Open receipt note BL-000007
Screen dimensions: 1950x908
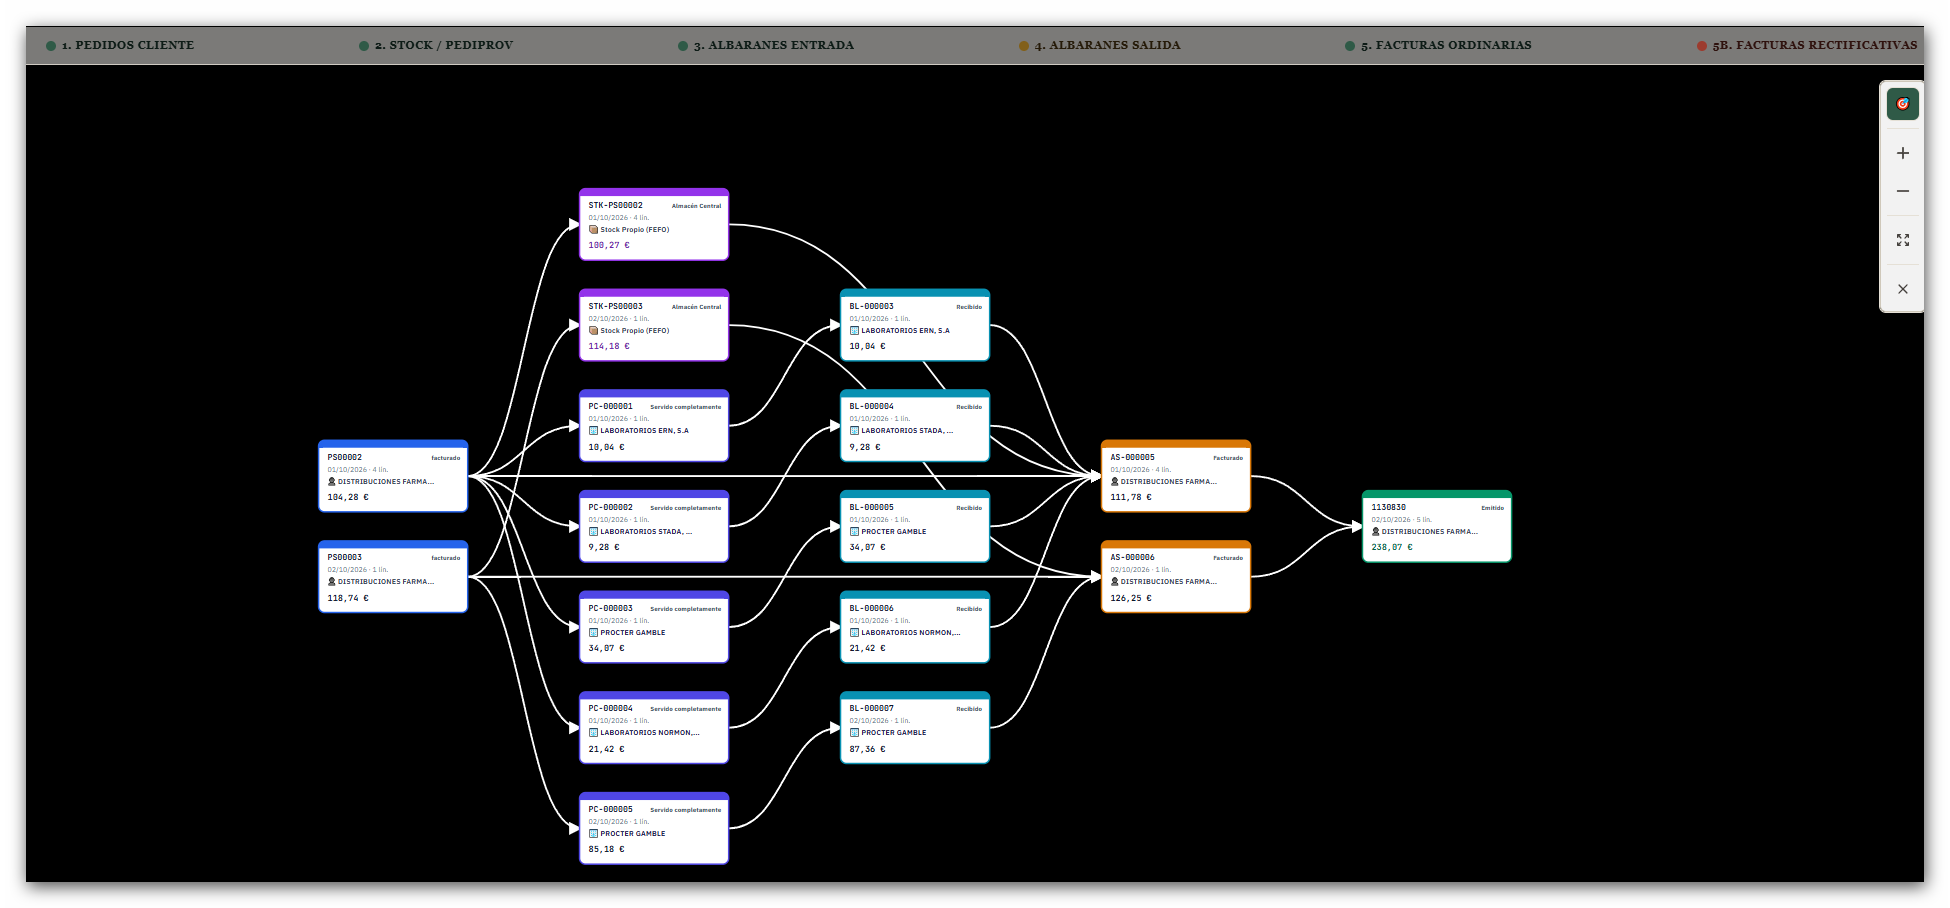(915, 728)
